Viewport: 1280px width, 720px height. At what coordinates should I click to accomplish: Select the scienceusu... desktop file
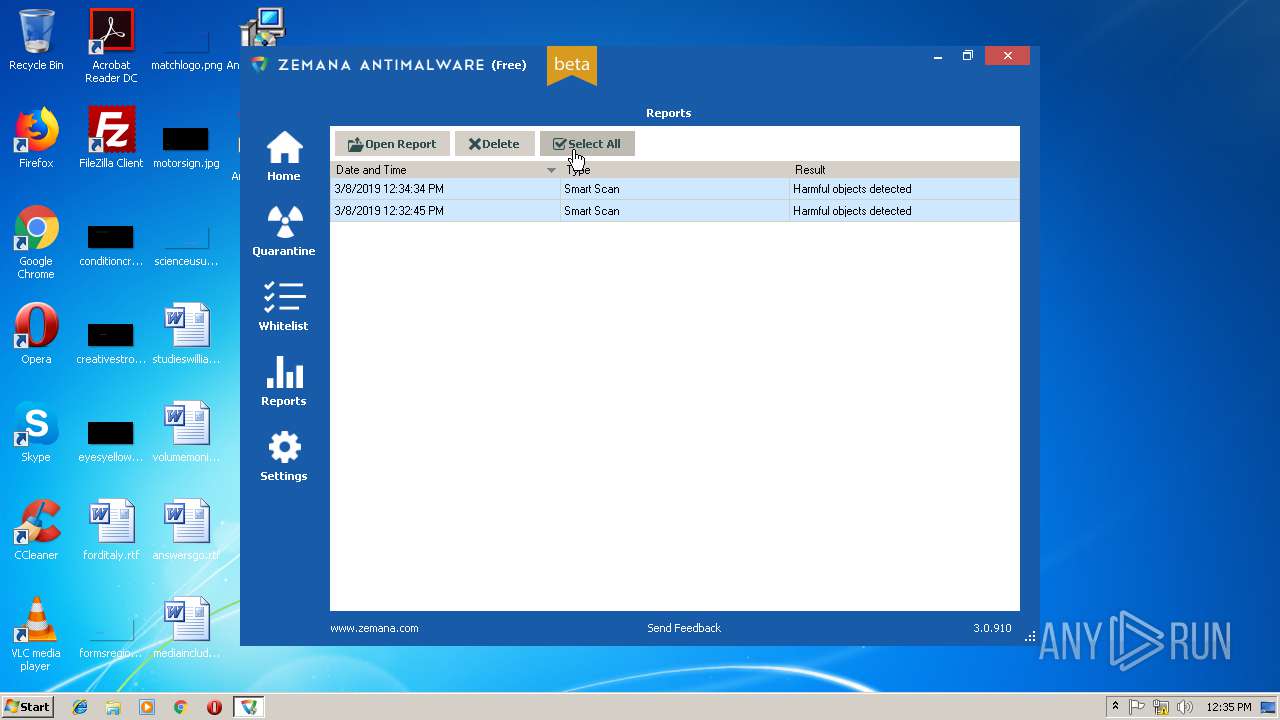tap(186, 245)
